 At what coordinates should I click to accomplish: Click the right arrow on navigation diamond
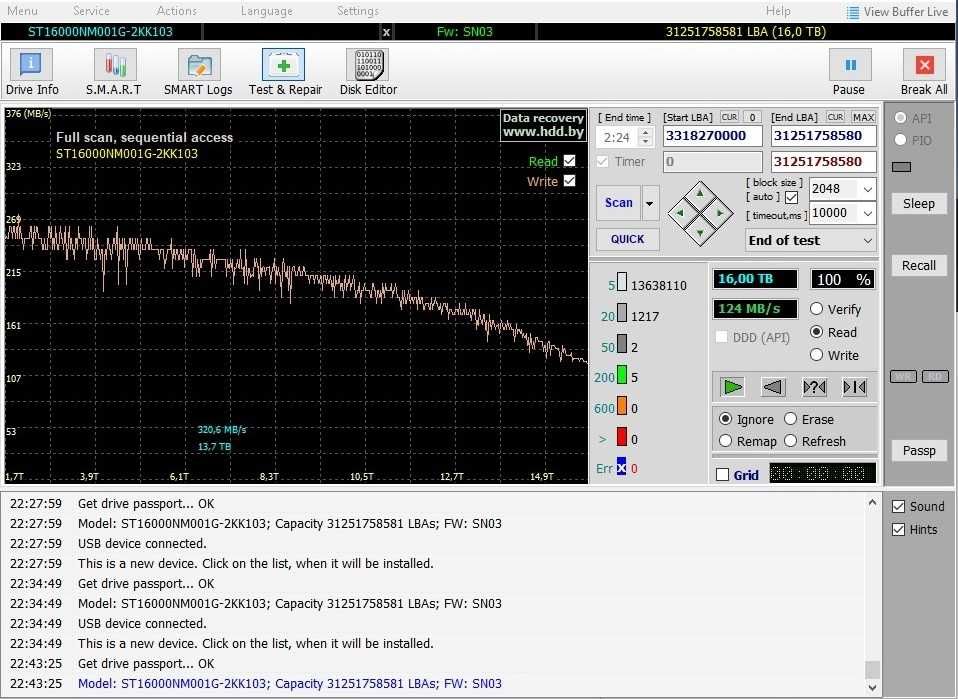pyautogui.click(x=720, y=213)
